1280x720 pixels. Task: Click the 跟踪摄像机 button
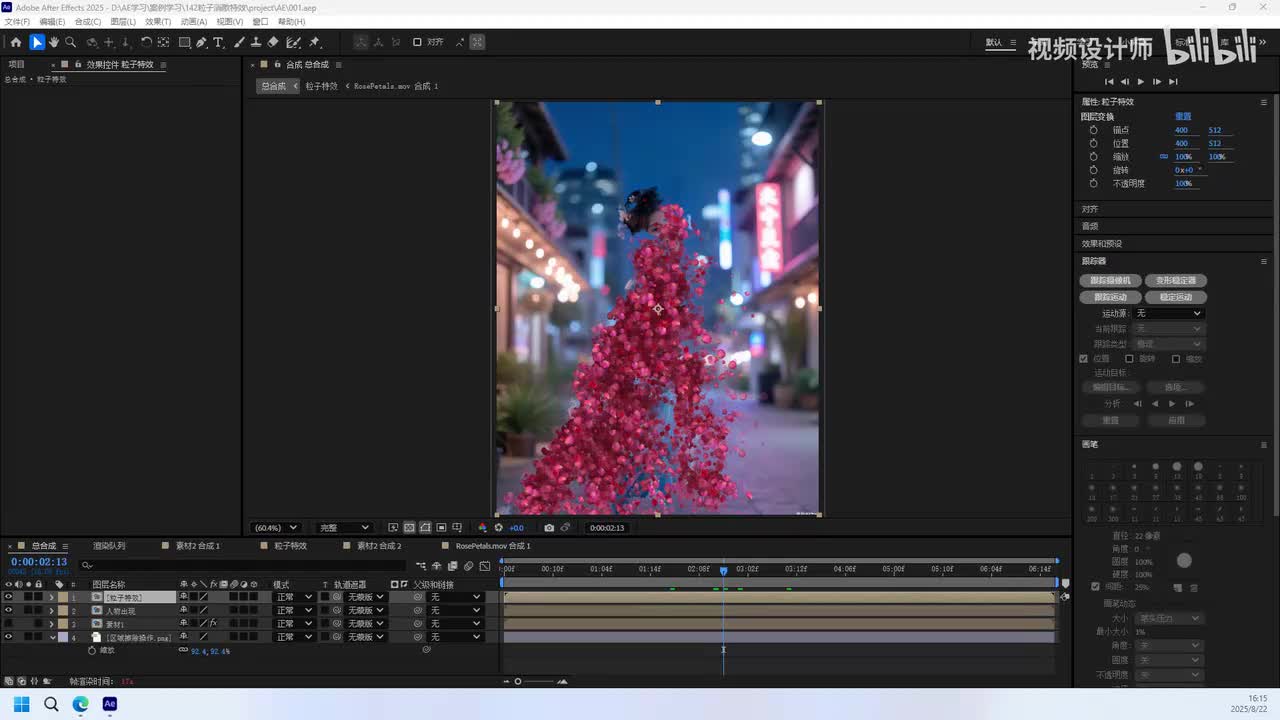pos(1110,281)
